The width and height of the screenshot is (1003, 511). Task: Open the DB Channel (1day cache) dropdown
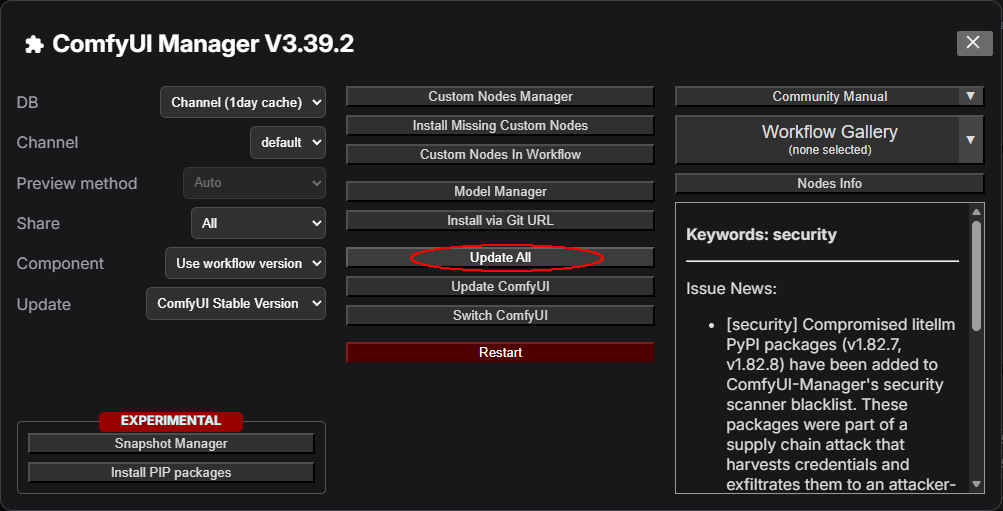pyautogui.click(x=243, y=102)
